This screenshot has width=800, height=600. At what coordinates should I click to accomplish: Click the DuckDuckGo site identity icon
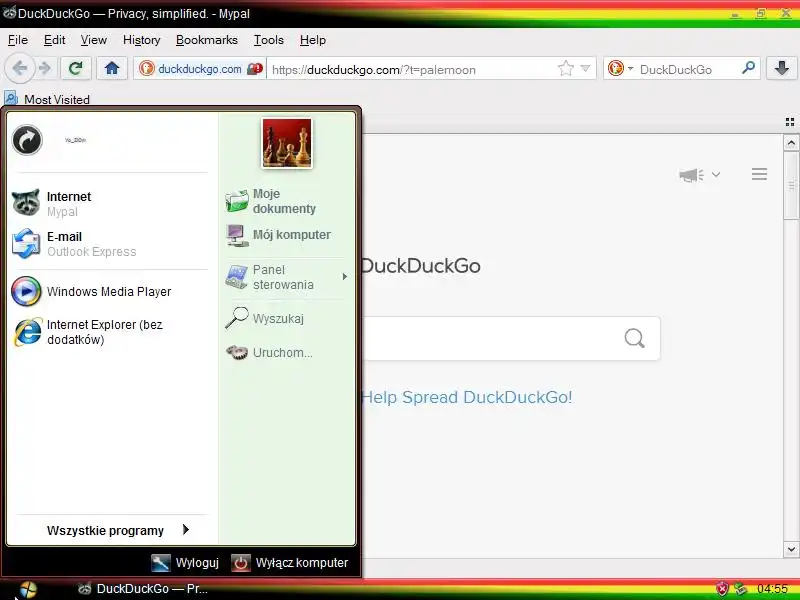pyautogui.click(x=147, y=68)
